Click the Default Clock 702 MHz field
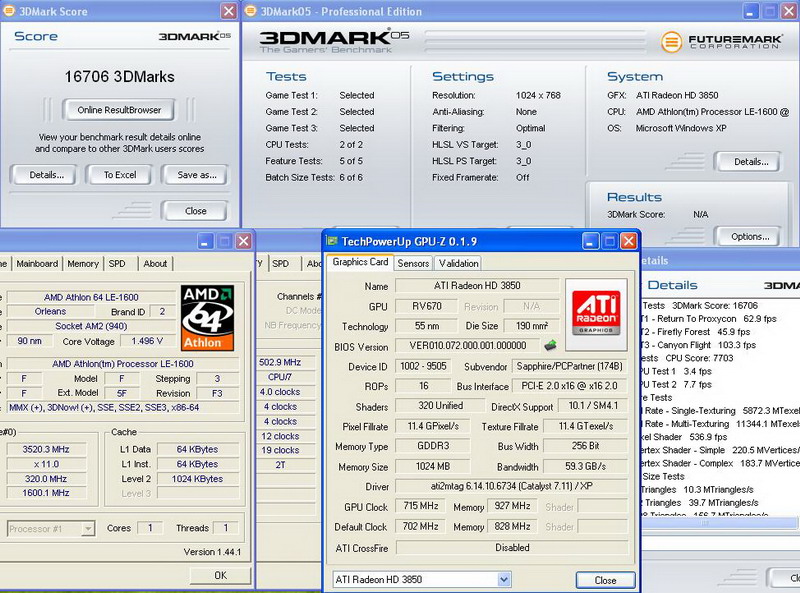This screenshot has height=593, width=800. [420, 526]
